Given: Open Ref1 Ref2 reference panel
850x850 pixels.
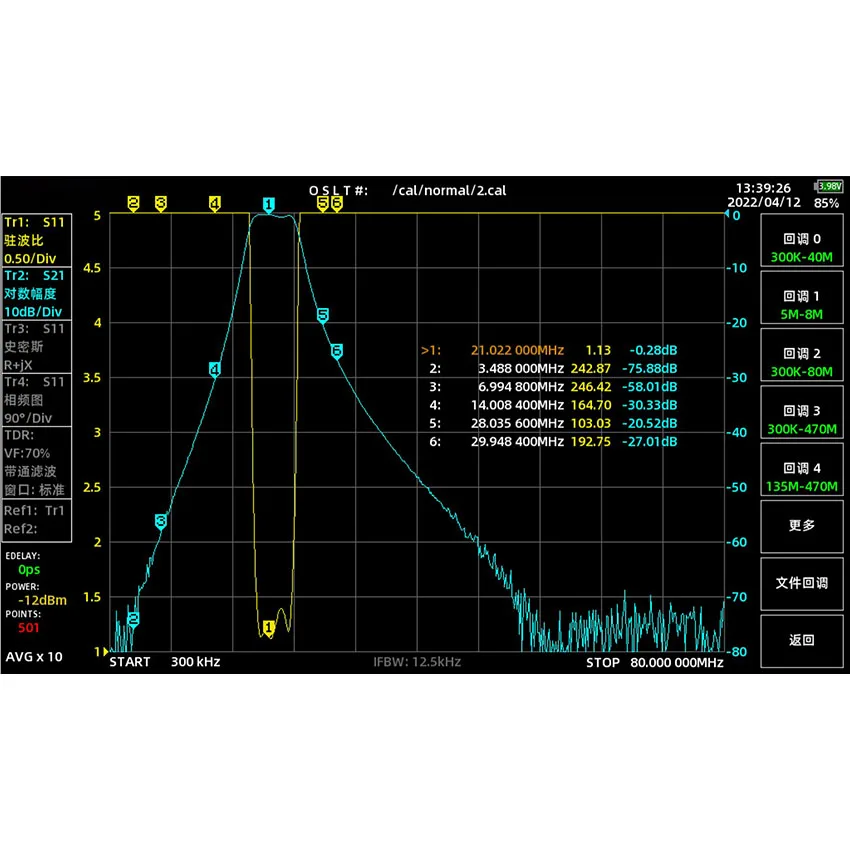Looking at the screenshot, I should (x=37, y=520).
